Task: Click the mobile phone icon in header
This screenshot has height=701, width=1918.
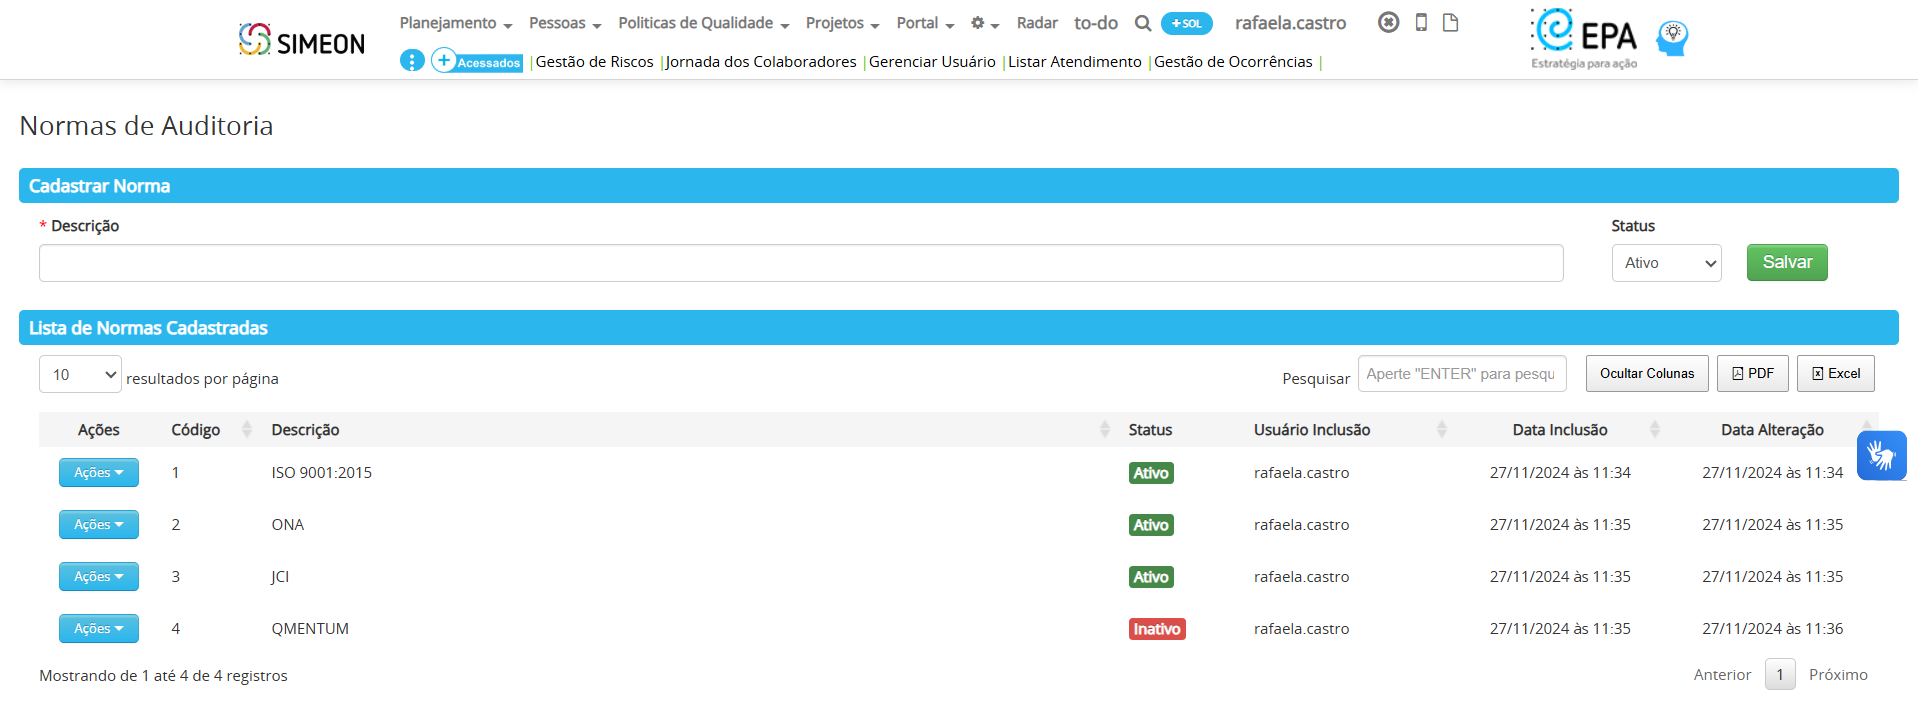Action: click(x=1420, y=22)
